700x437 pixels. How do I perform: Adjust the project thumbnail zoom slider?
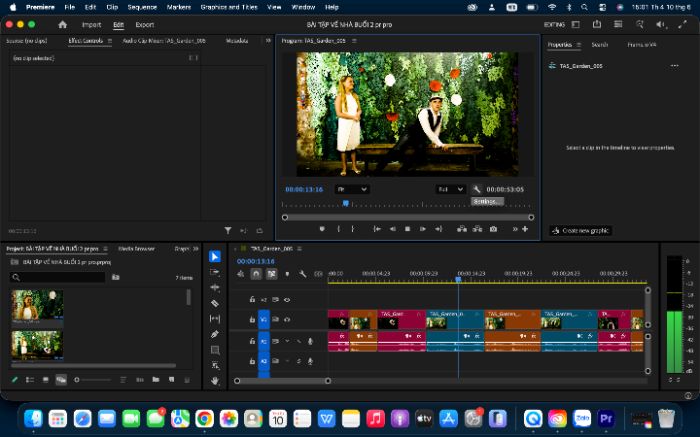(x=93, y=380)
